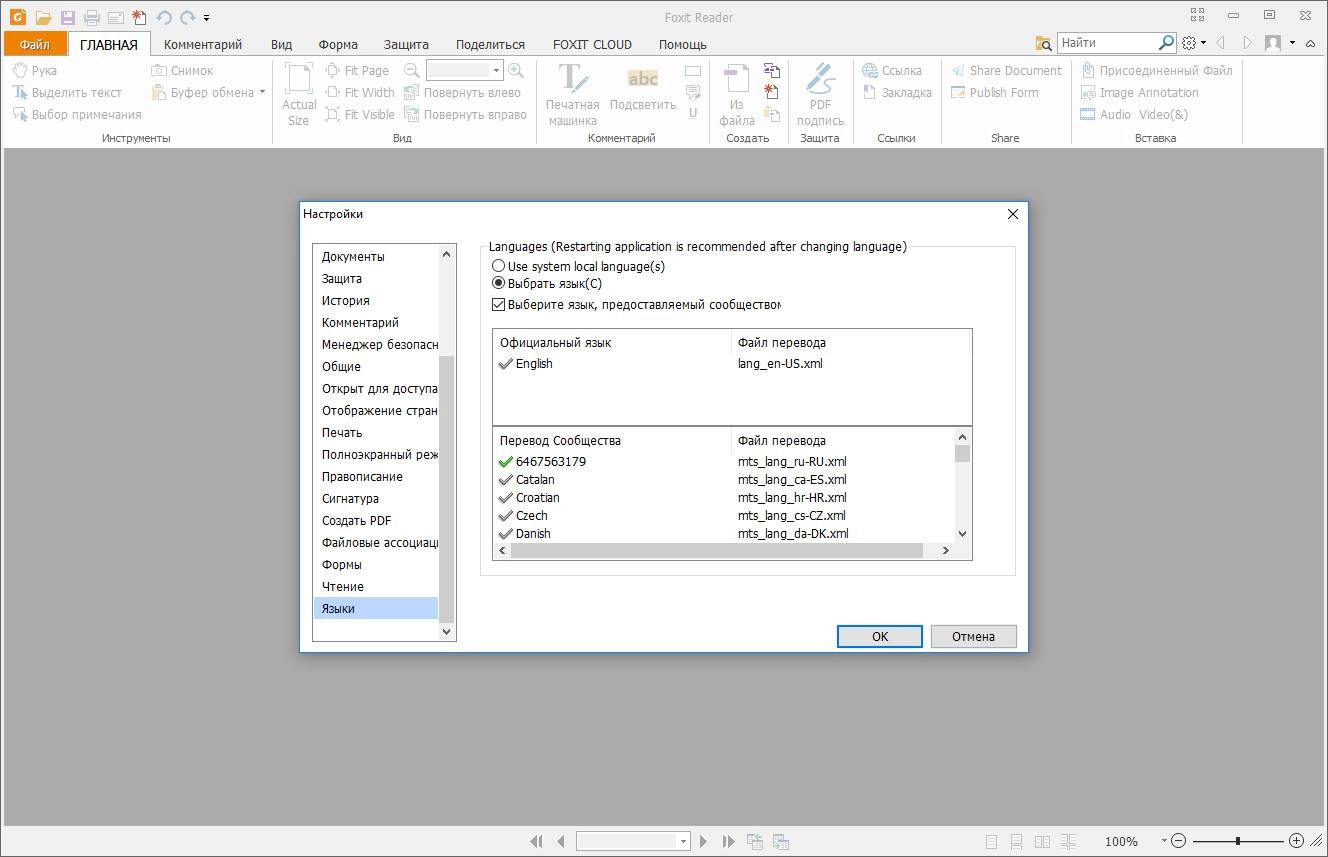This screenshot has width=1328, height=857.
Task: Click the Undo arrow in quick access toolbar
Action: [164, 17]
